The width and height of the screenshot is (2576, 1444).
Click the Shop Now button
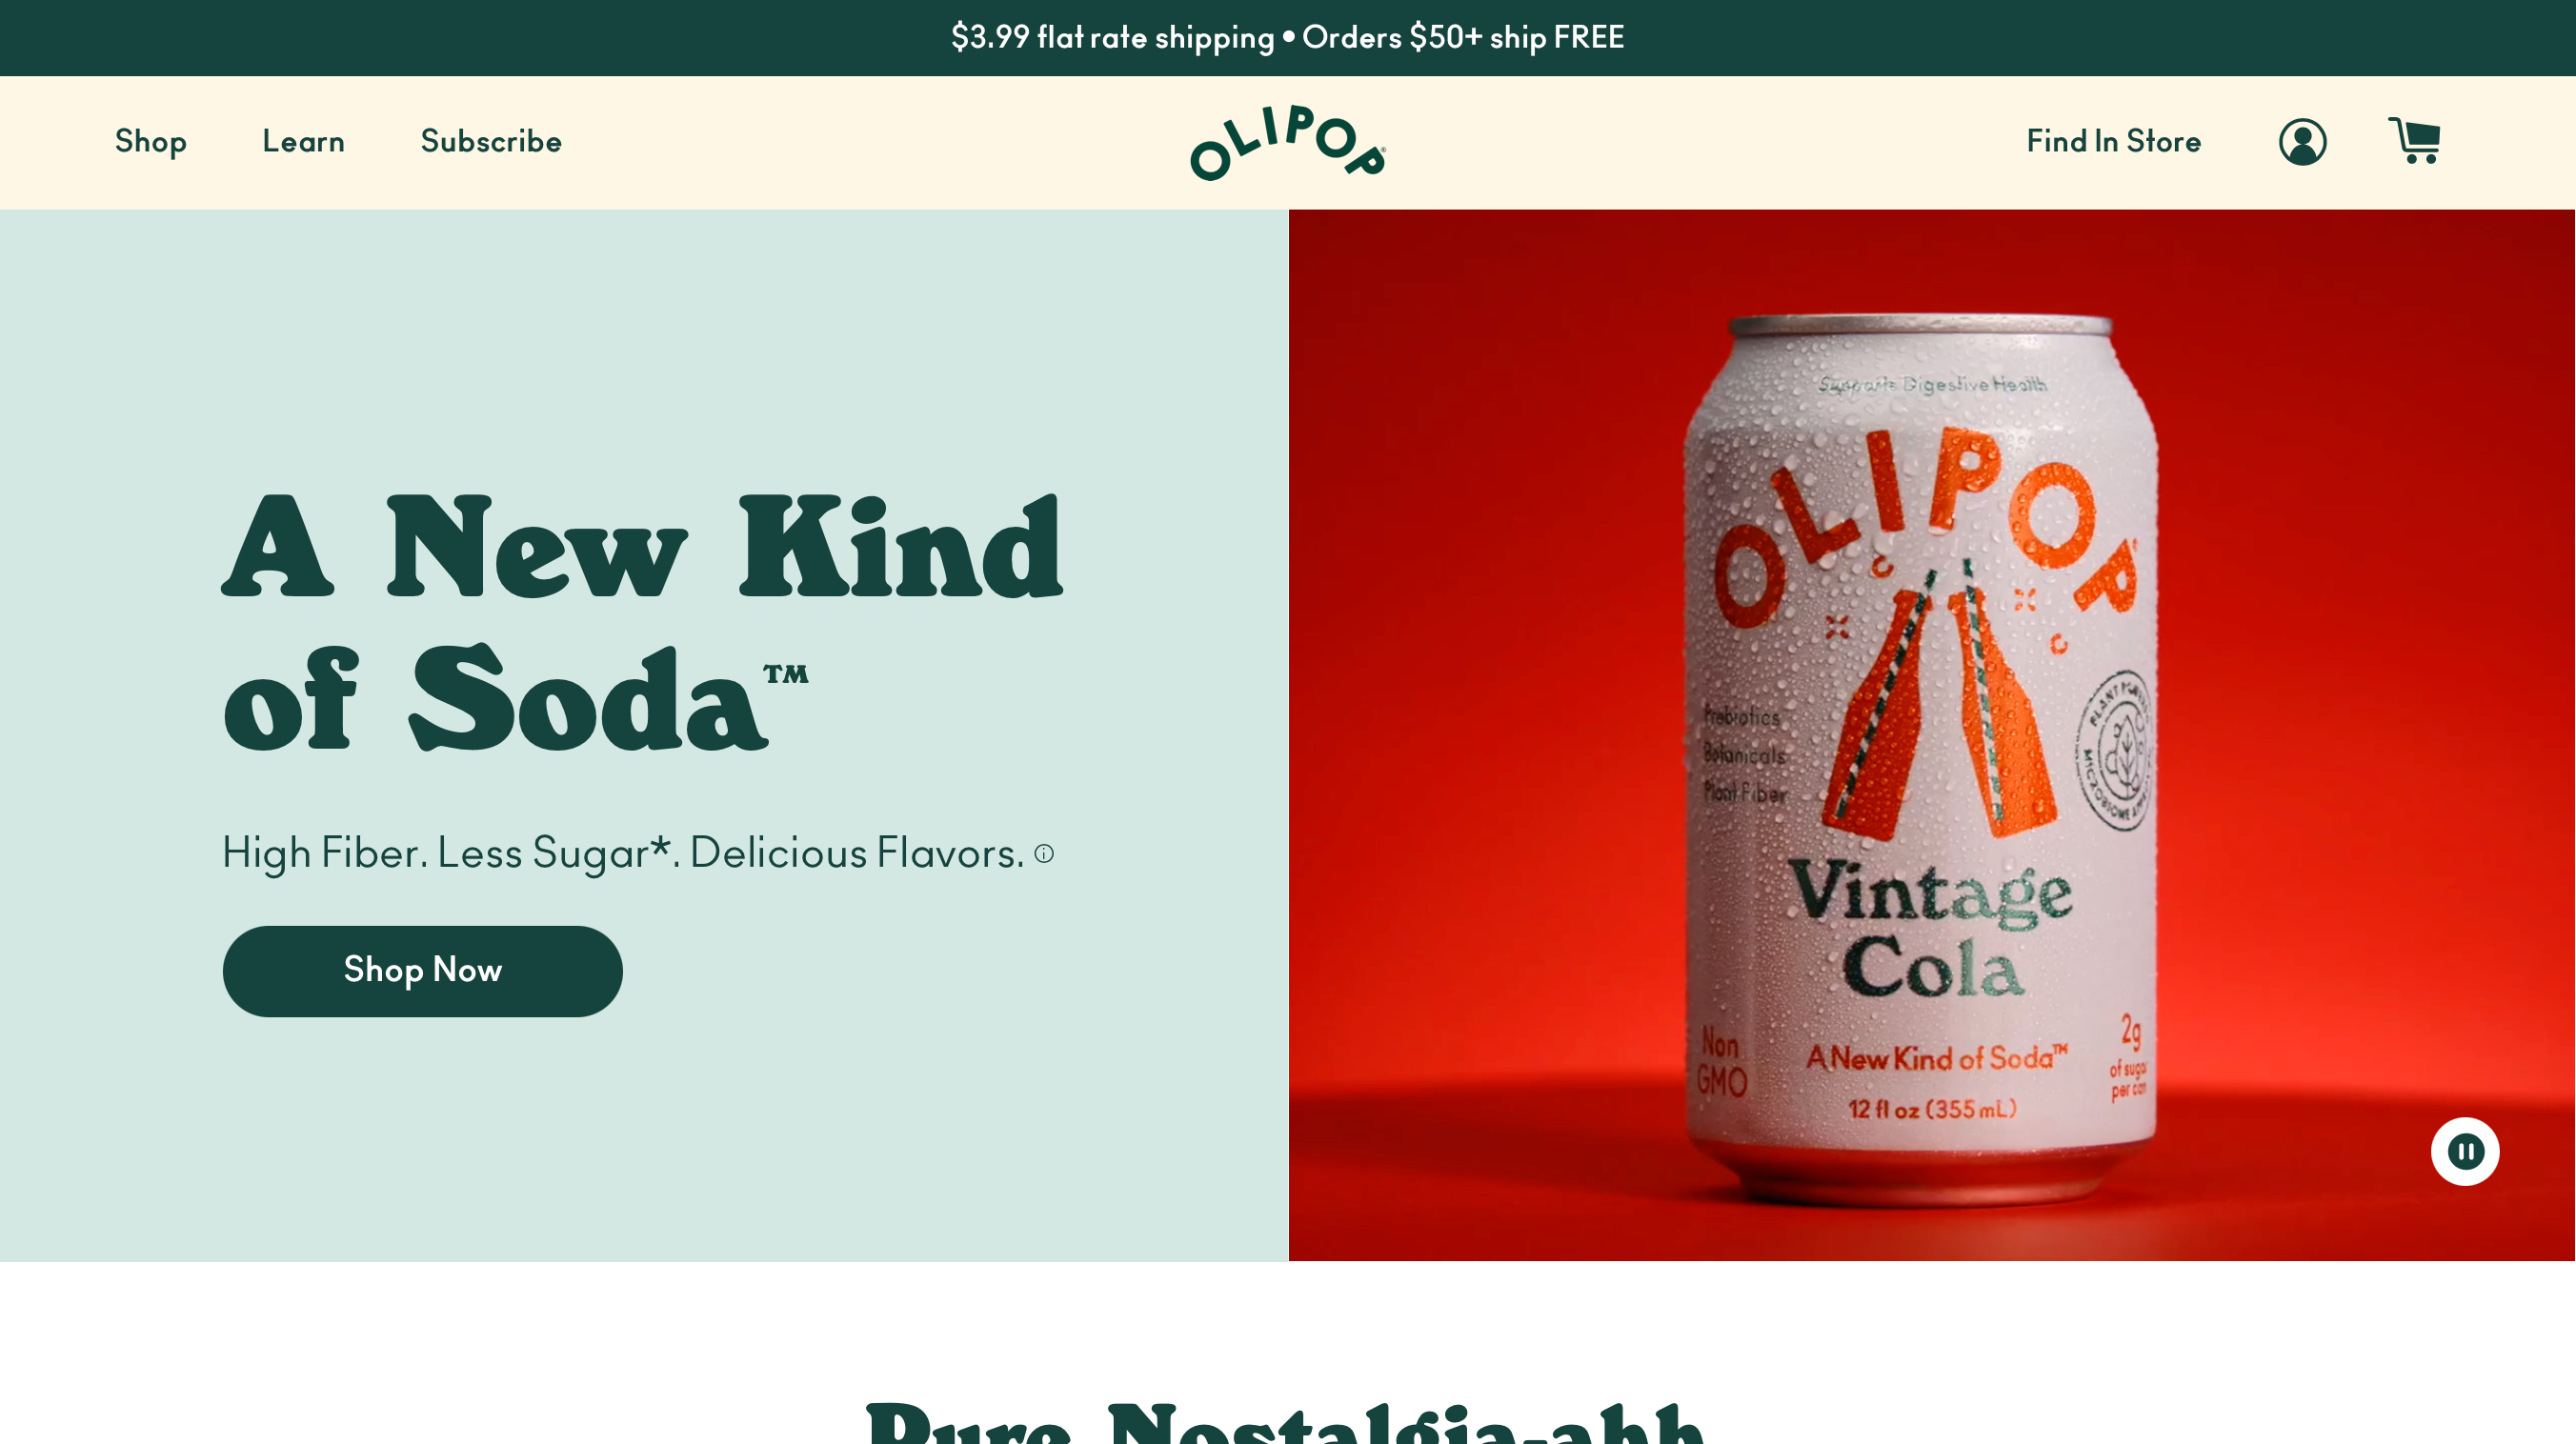click(x=423, y=971)
